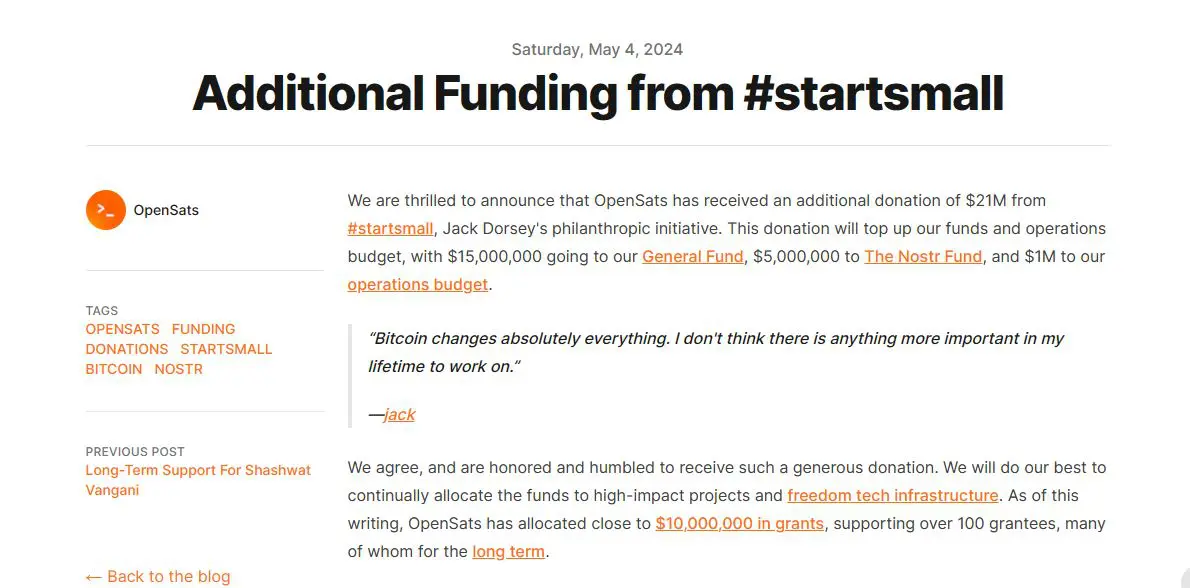Viewport: 1190px width, 588px height.
Task: Open the #startsmall link
Action: (391, 228)
